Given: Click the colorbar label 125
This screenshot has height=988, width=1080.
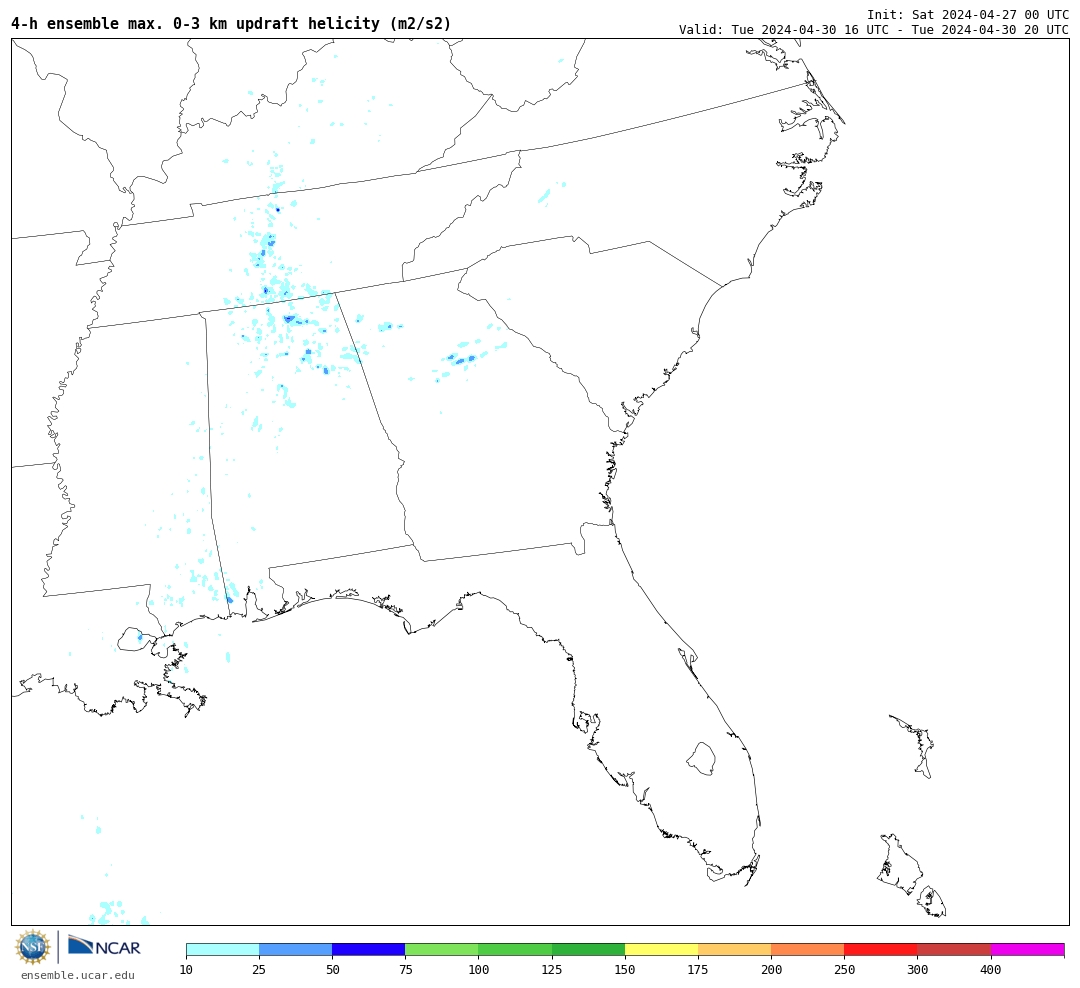Looking at the screenshot, I should 552,970.
